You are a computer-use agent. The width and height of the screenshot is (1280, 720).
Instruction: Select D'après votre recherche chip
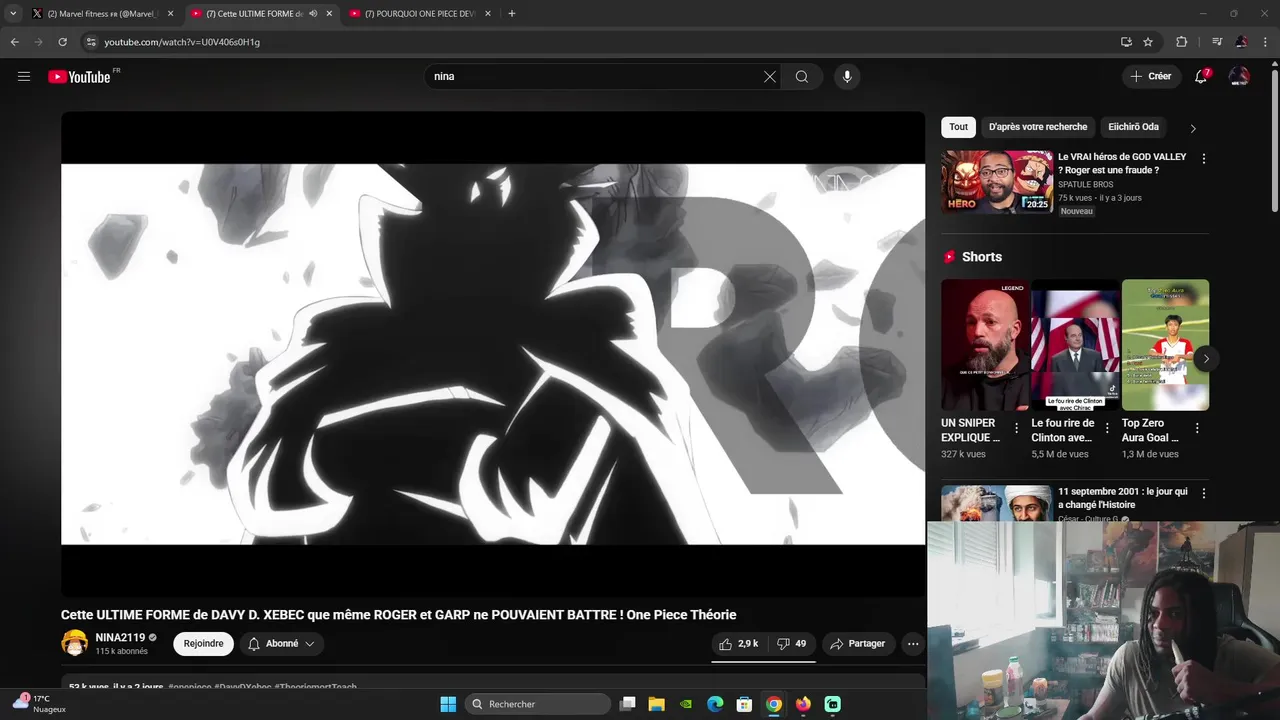tap(1038, 127)
